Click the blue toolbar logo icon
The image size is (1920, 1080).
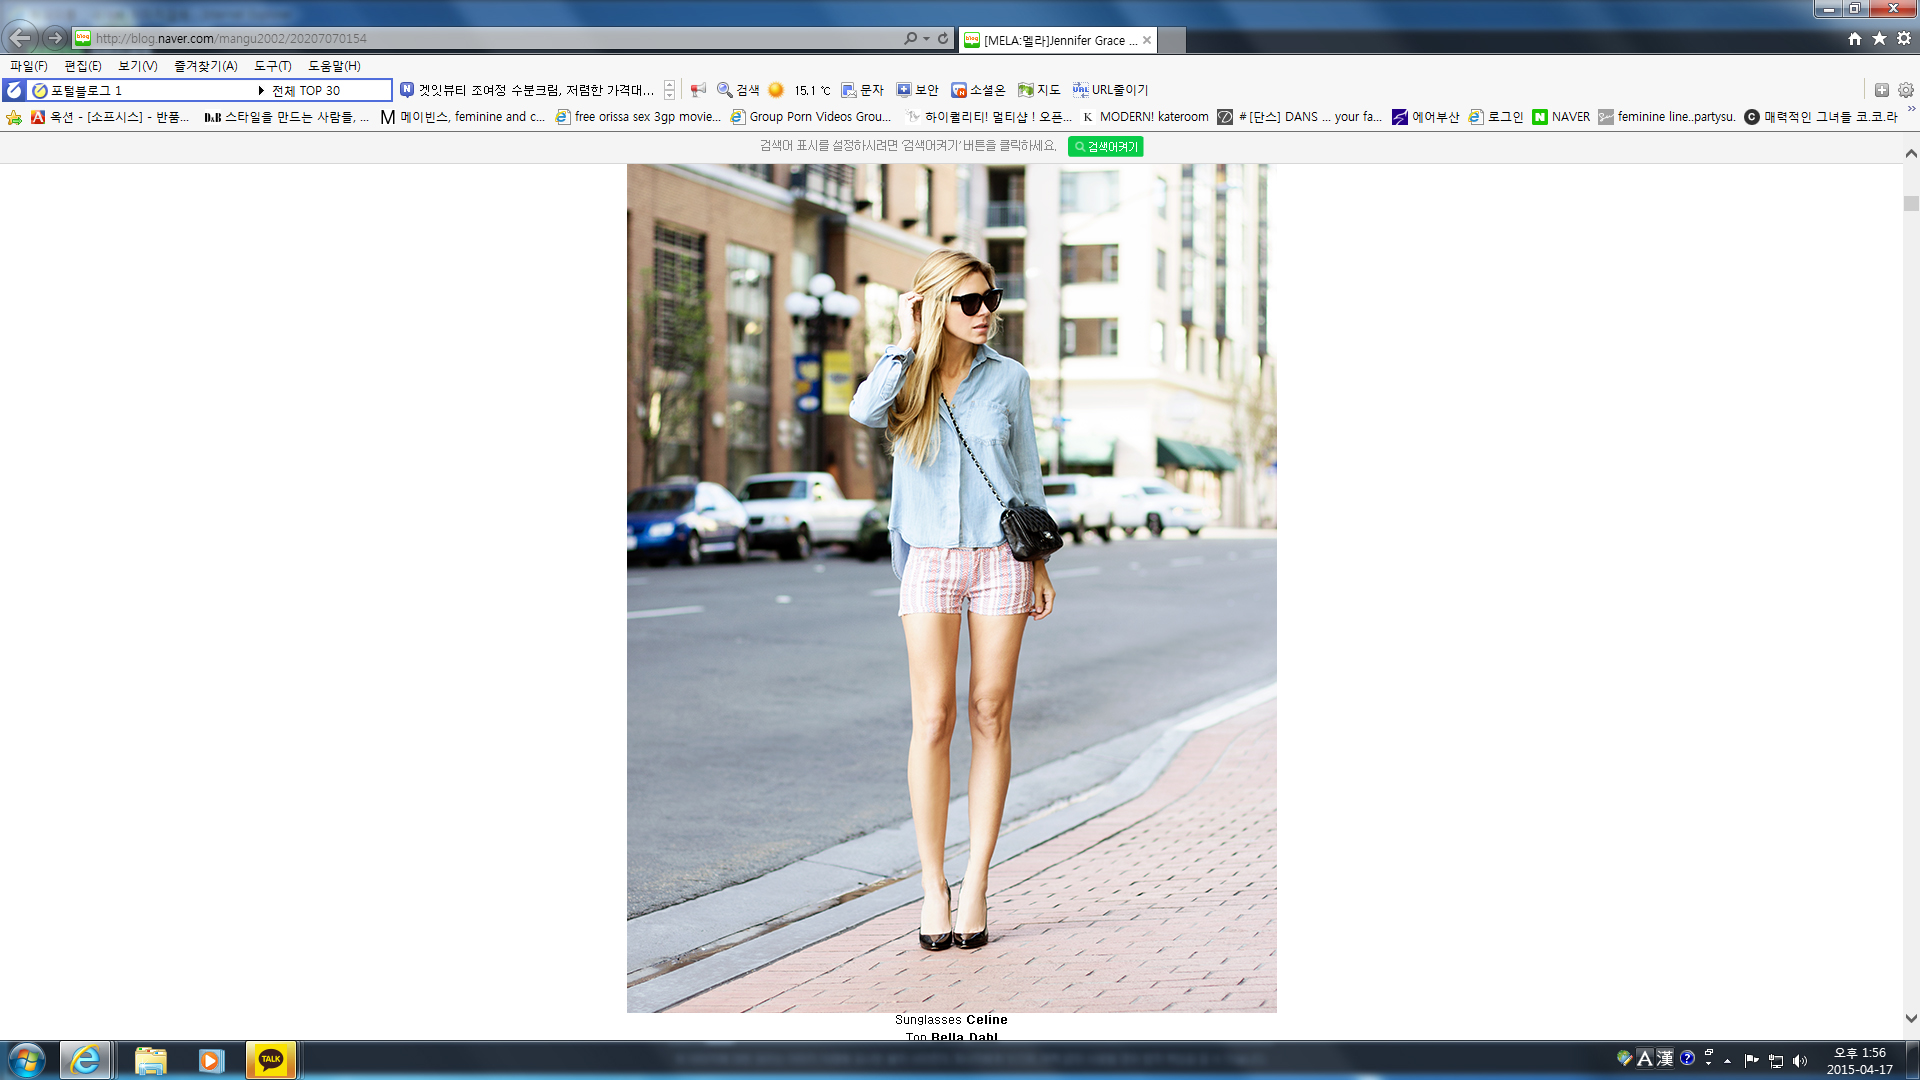(14, 90)
